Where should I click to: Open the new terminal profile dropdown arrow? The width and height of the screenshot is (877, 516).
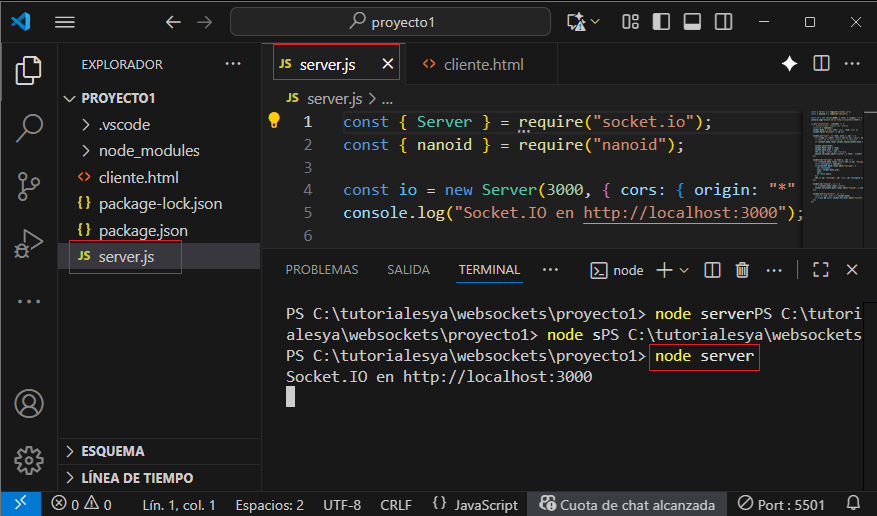[685, 270]
